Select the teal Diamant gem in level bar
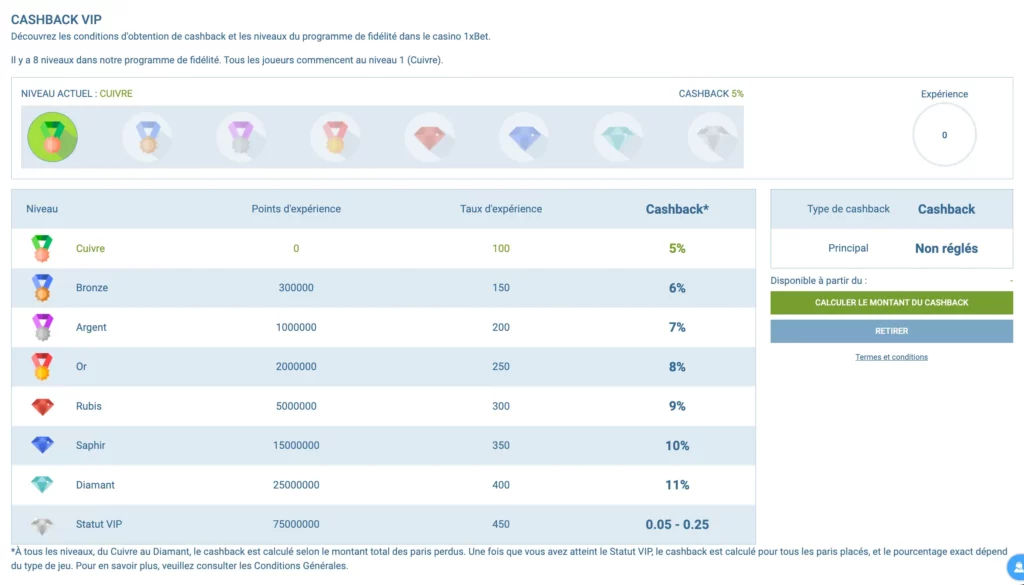 coord(618,137)
